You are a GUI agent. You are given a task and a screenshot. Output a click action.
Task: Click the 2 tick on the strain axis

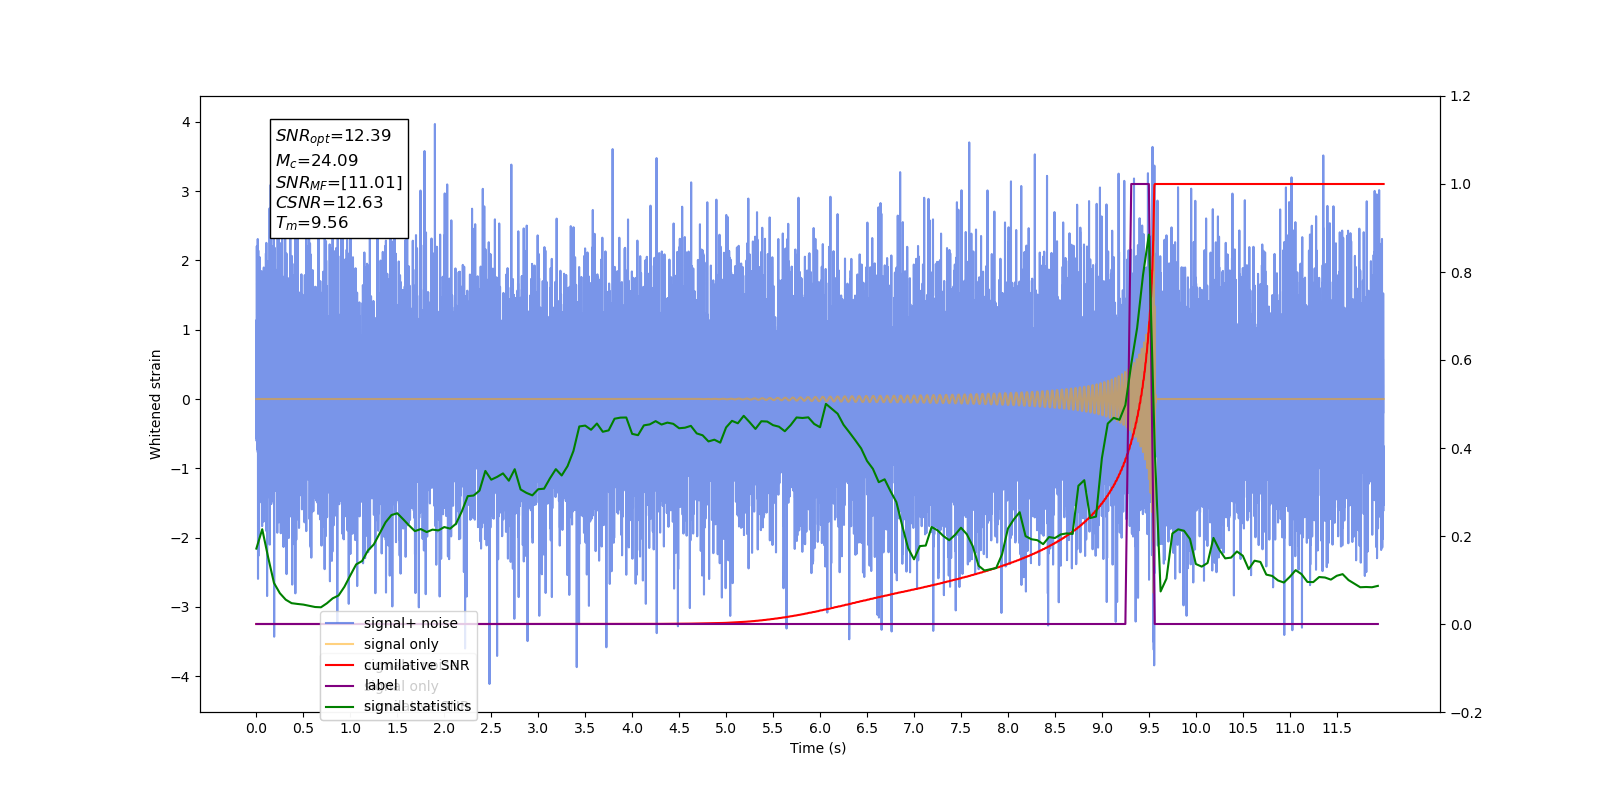click(x=186, y=261)
